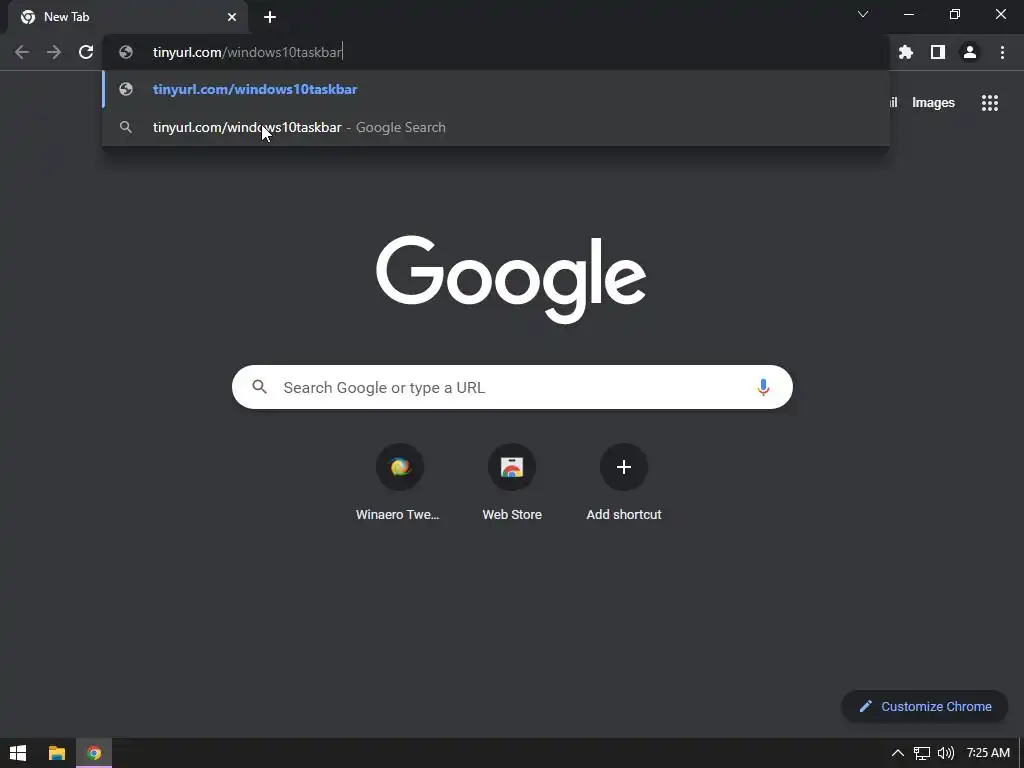Open the tab search dropdown chevron
The width and height of the screenshot is (1024, 768).
[x=863, y=14]
